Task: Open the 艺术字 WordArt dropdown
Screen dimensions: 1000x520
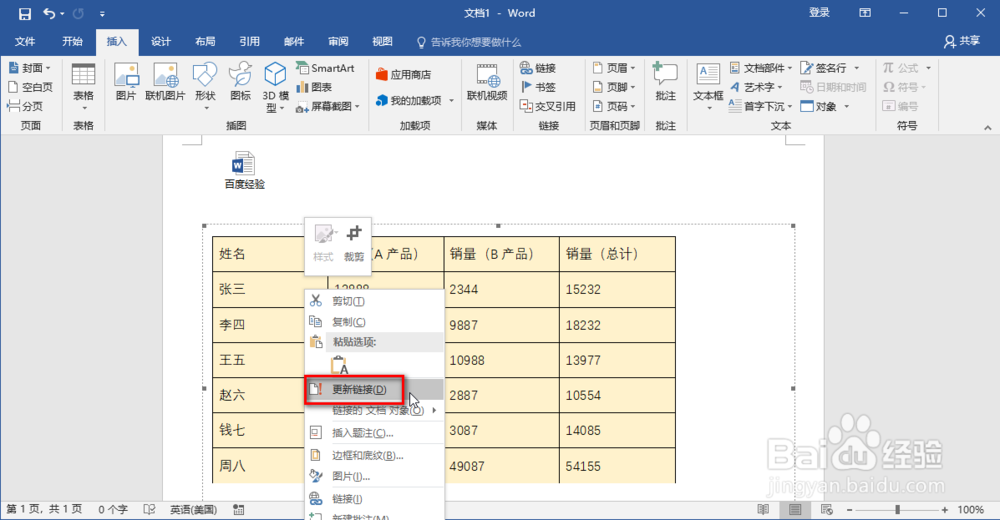Action: (755, 87)
